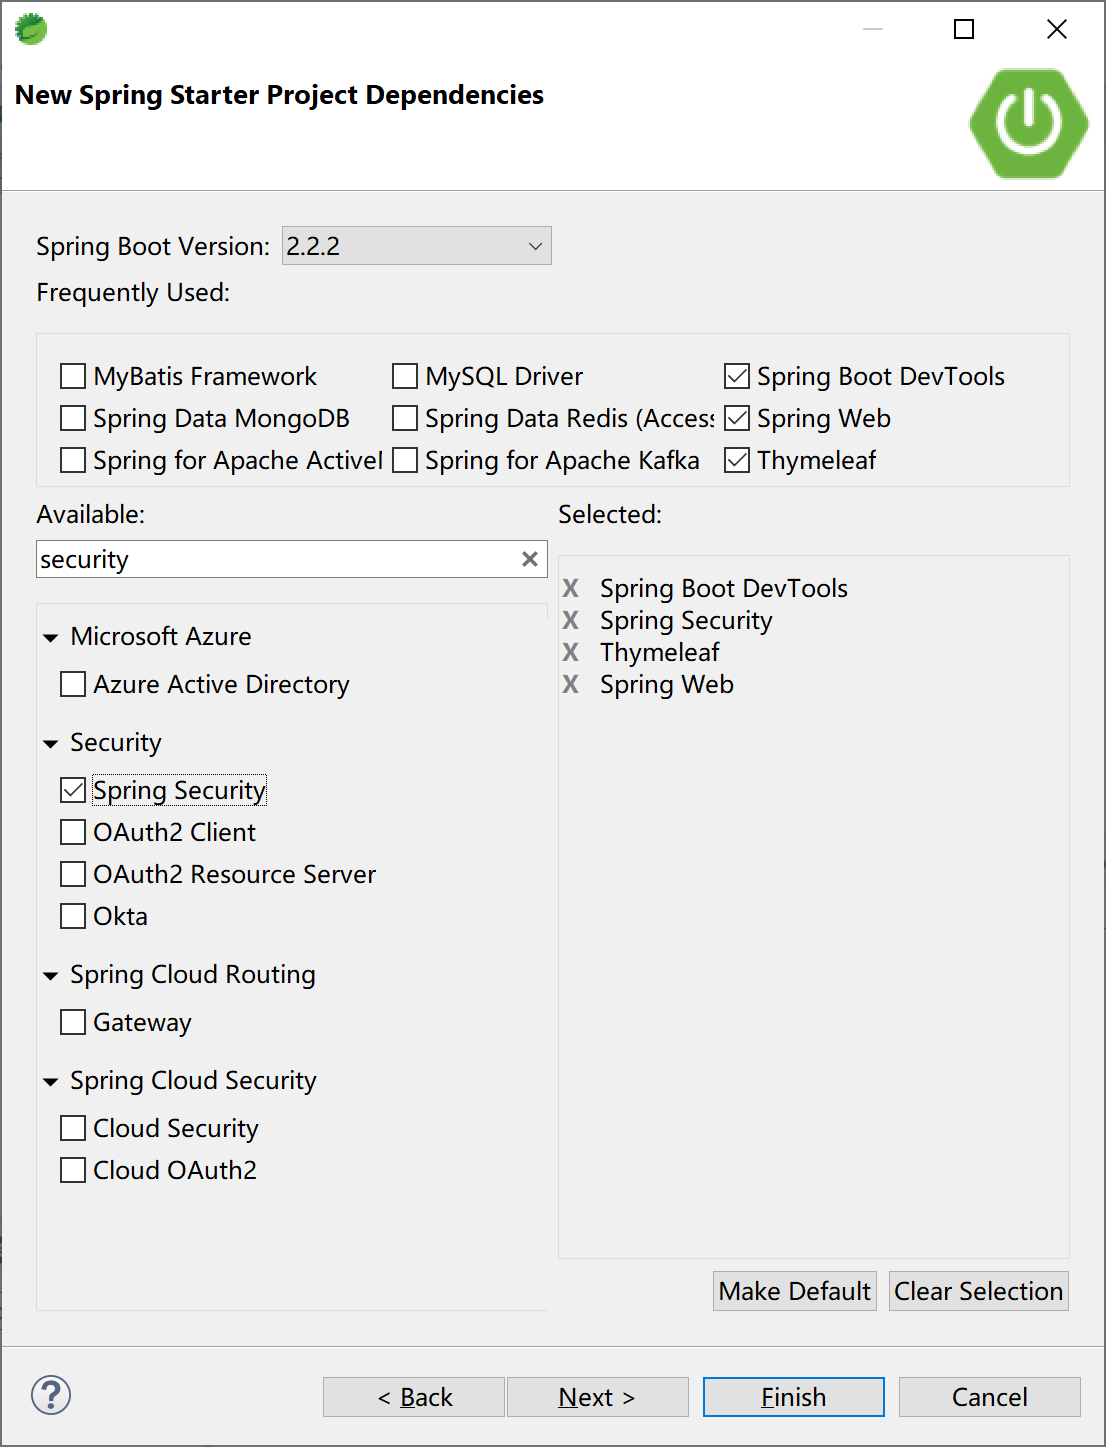The image size is (1106, 1447).
Task: Collapse the Security category
Action: click(x=51, y=743)
